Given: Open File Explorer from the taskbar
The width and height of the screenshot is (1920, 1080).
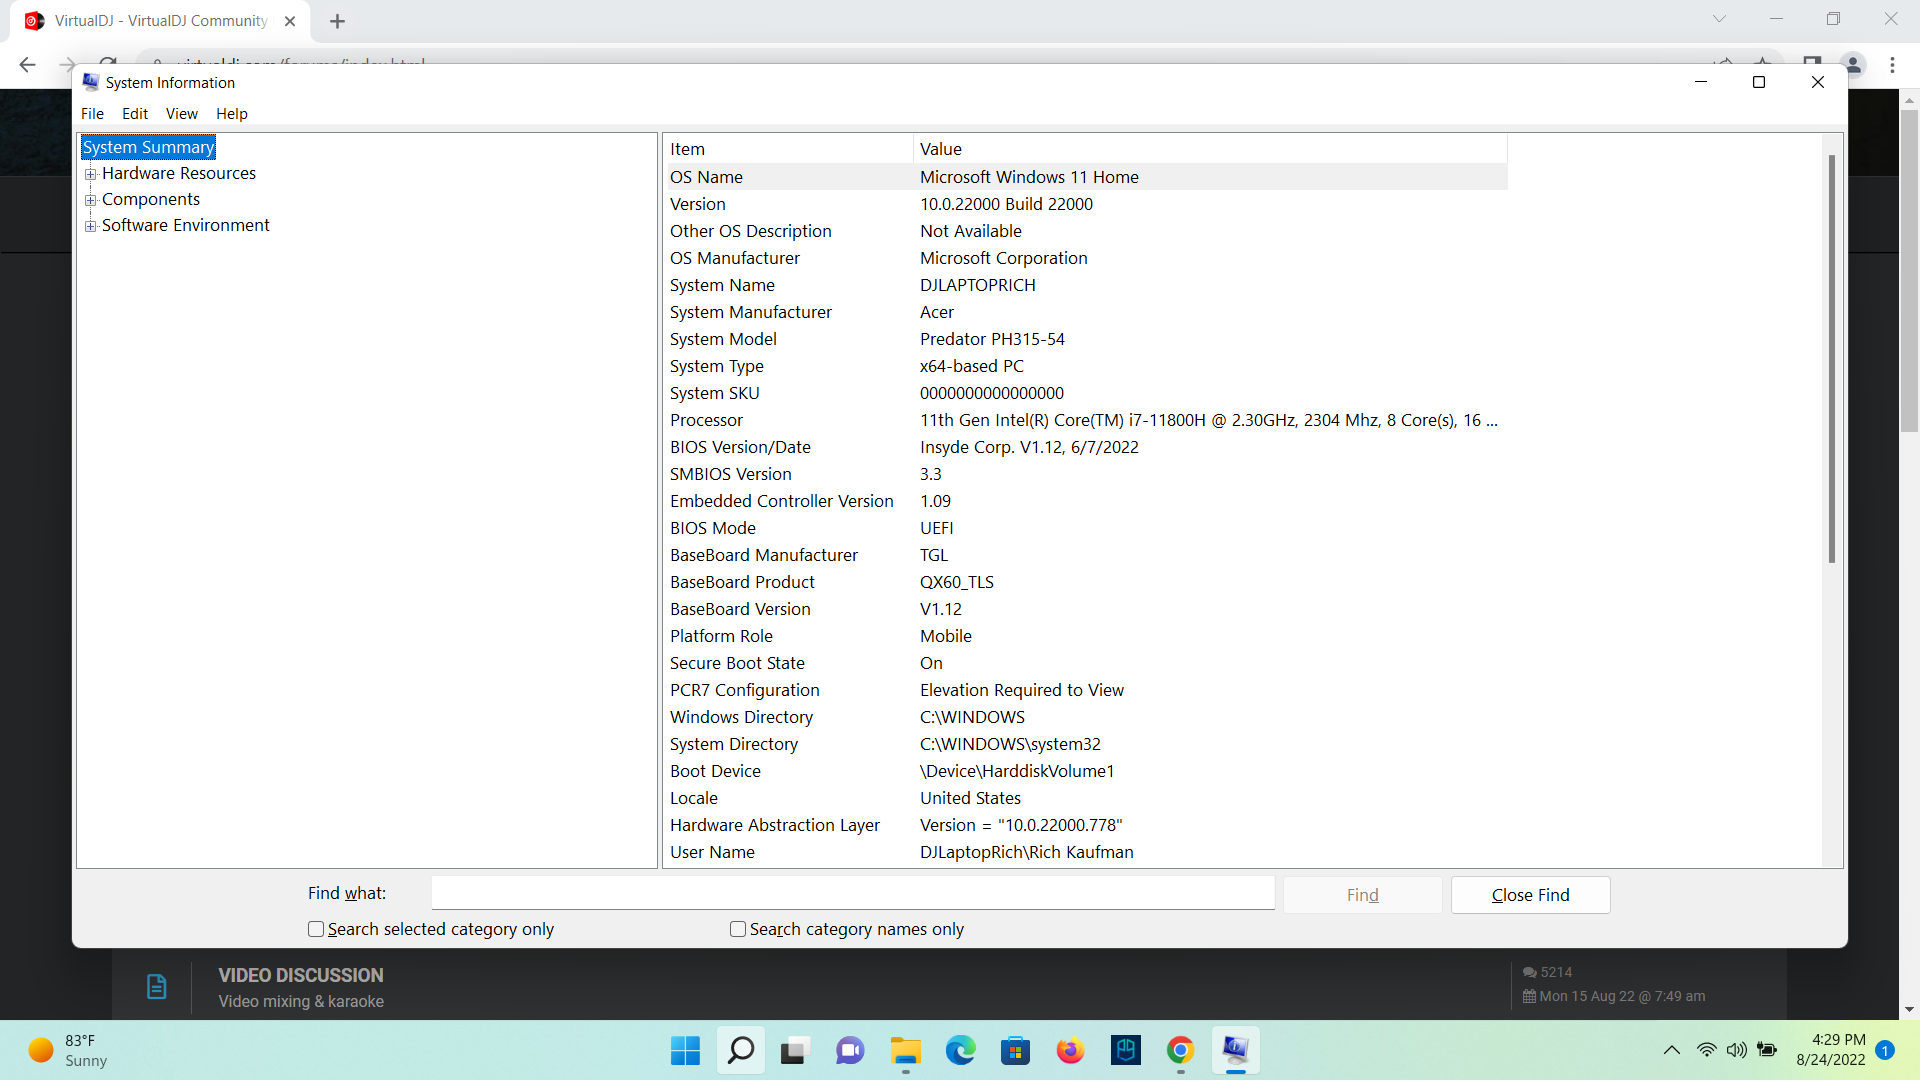Looking at the screenshot, I should [x=906, y=1051].
